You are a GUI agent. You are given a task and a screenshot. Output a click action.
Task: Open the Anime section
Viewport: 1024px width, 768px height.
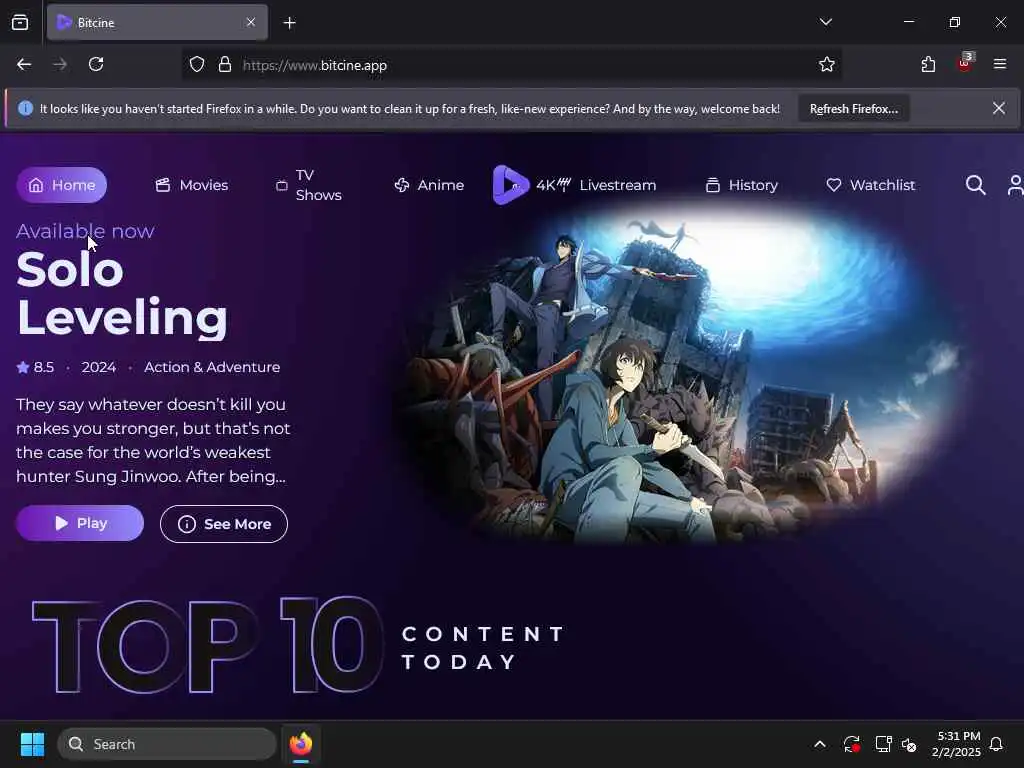coord(429,185)
